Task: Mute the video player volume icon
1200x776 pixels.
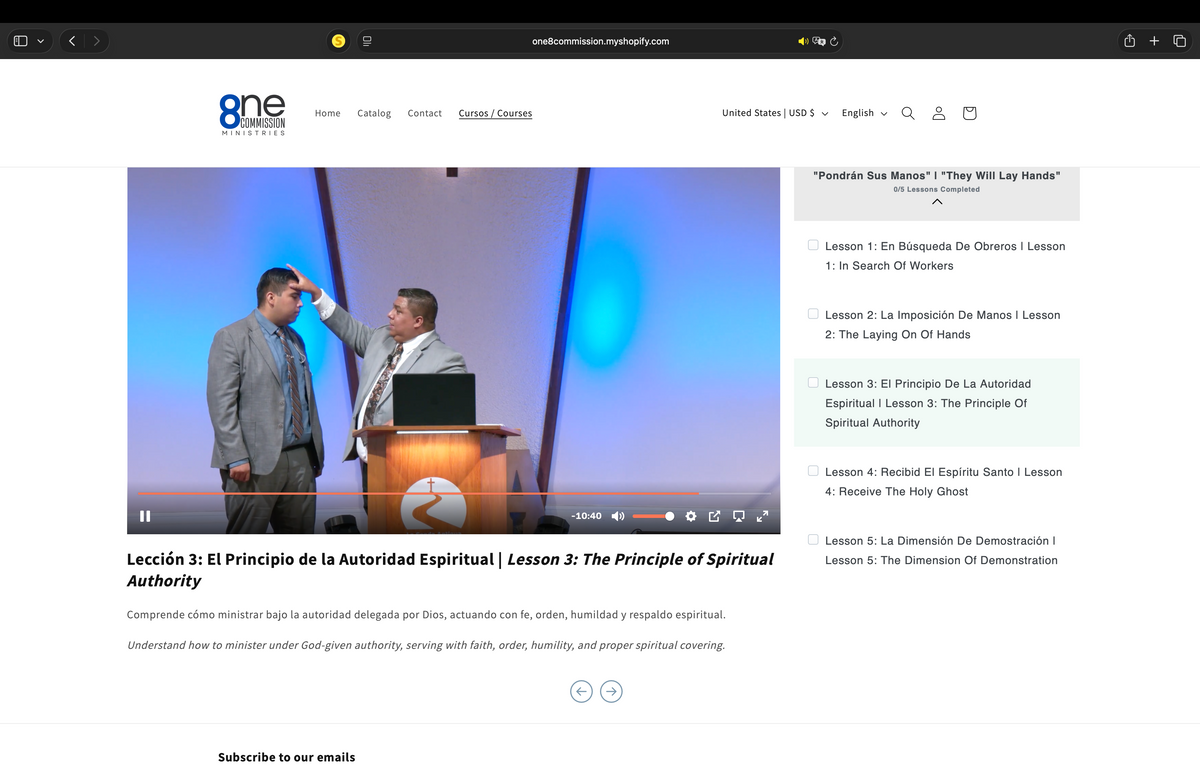Action: click(x=617, y=516)
